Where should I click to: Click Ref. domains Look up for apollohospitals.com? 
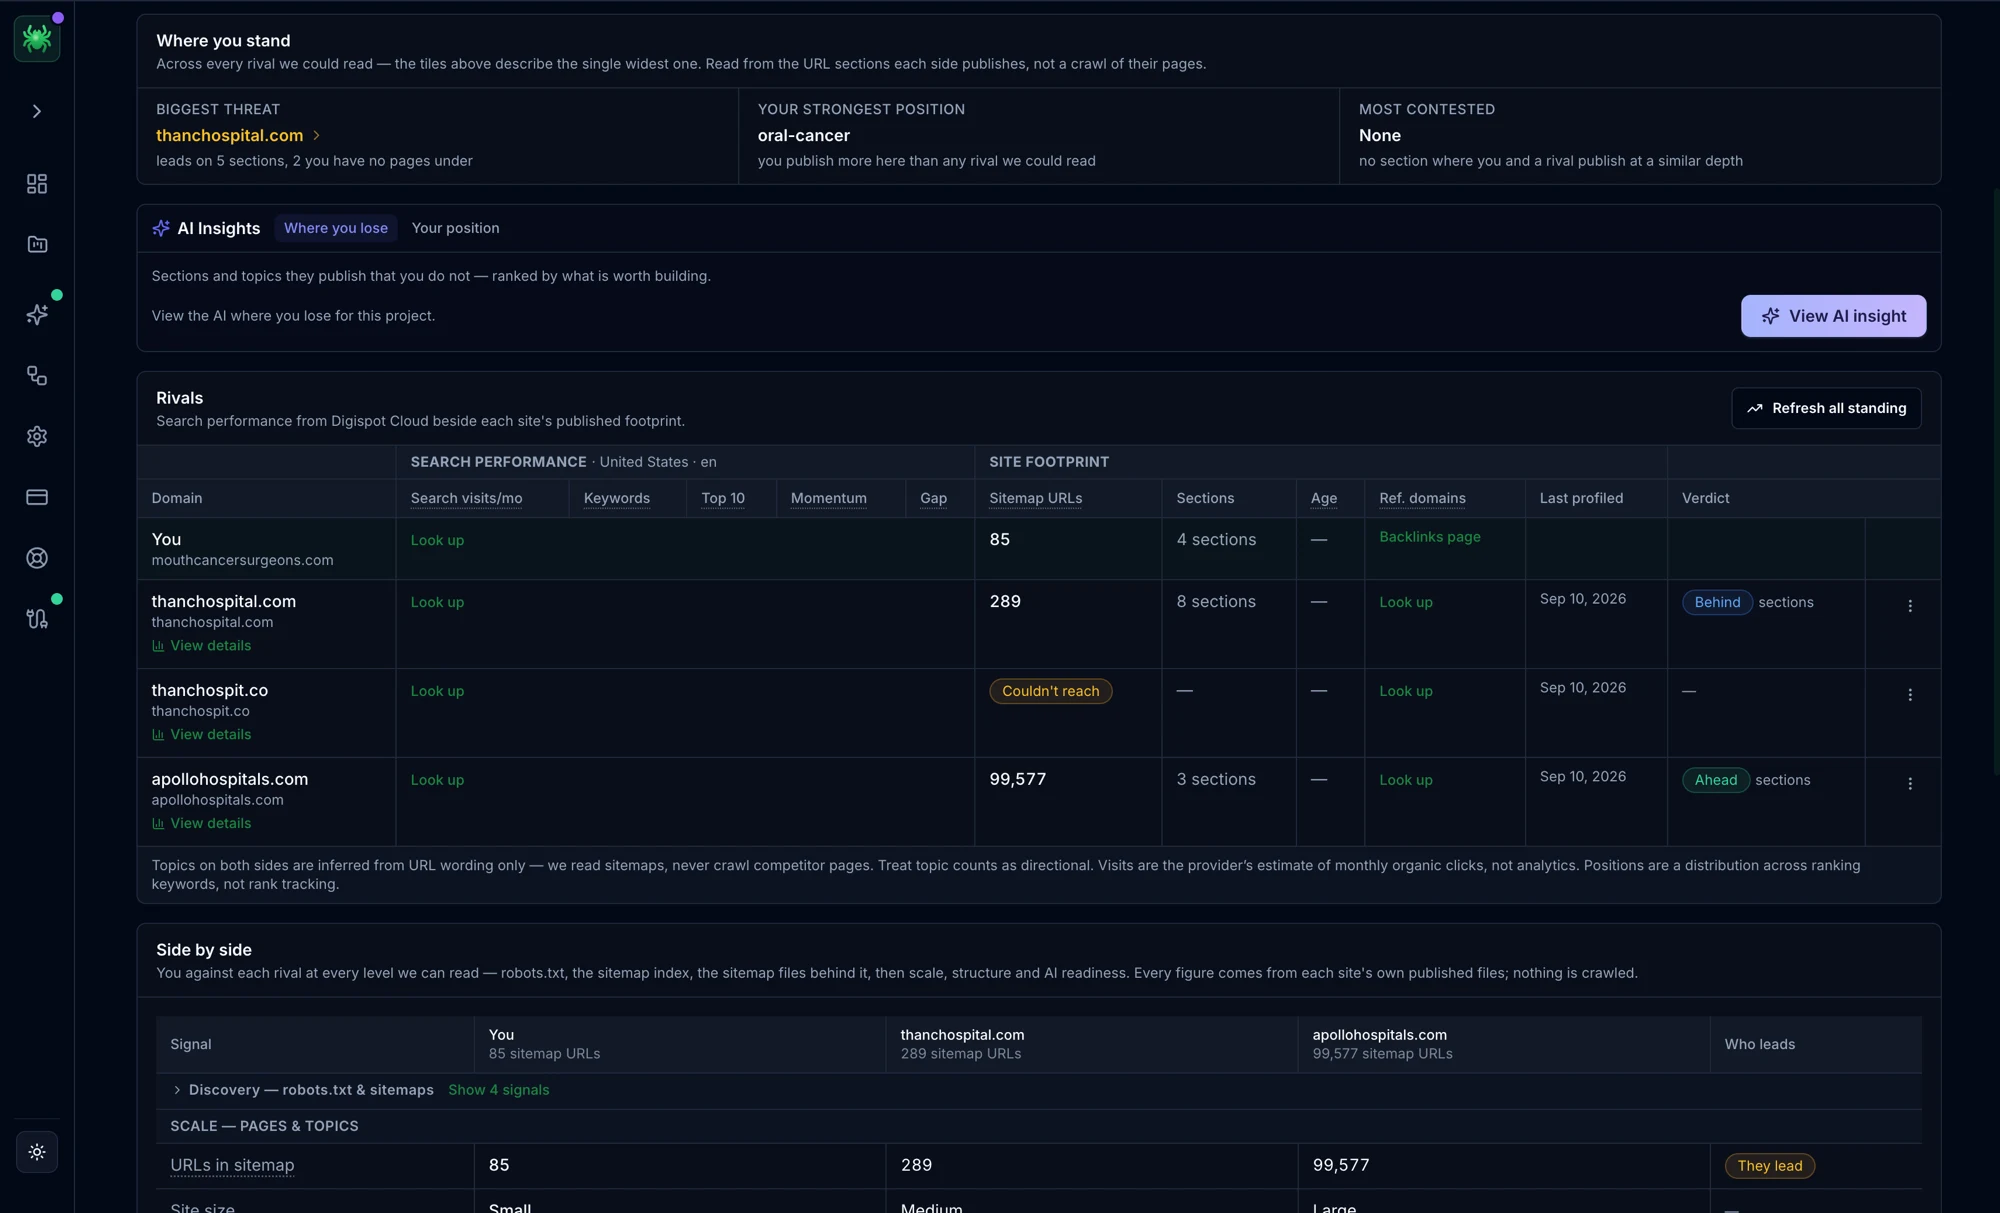tap(1405, 780)
